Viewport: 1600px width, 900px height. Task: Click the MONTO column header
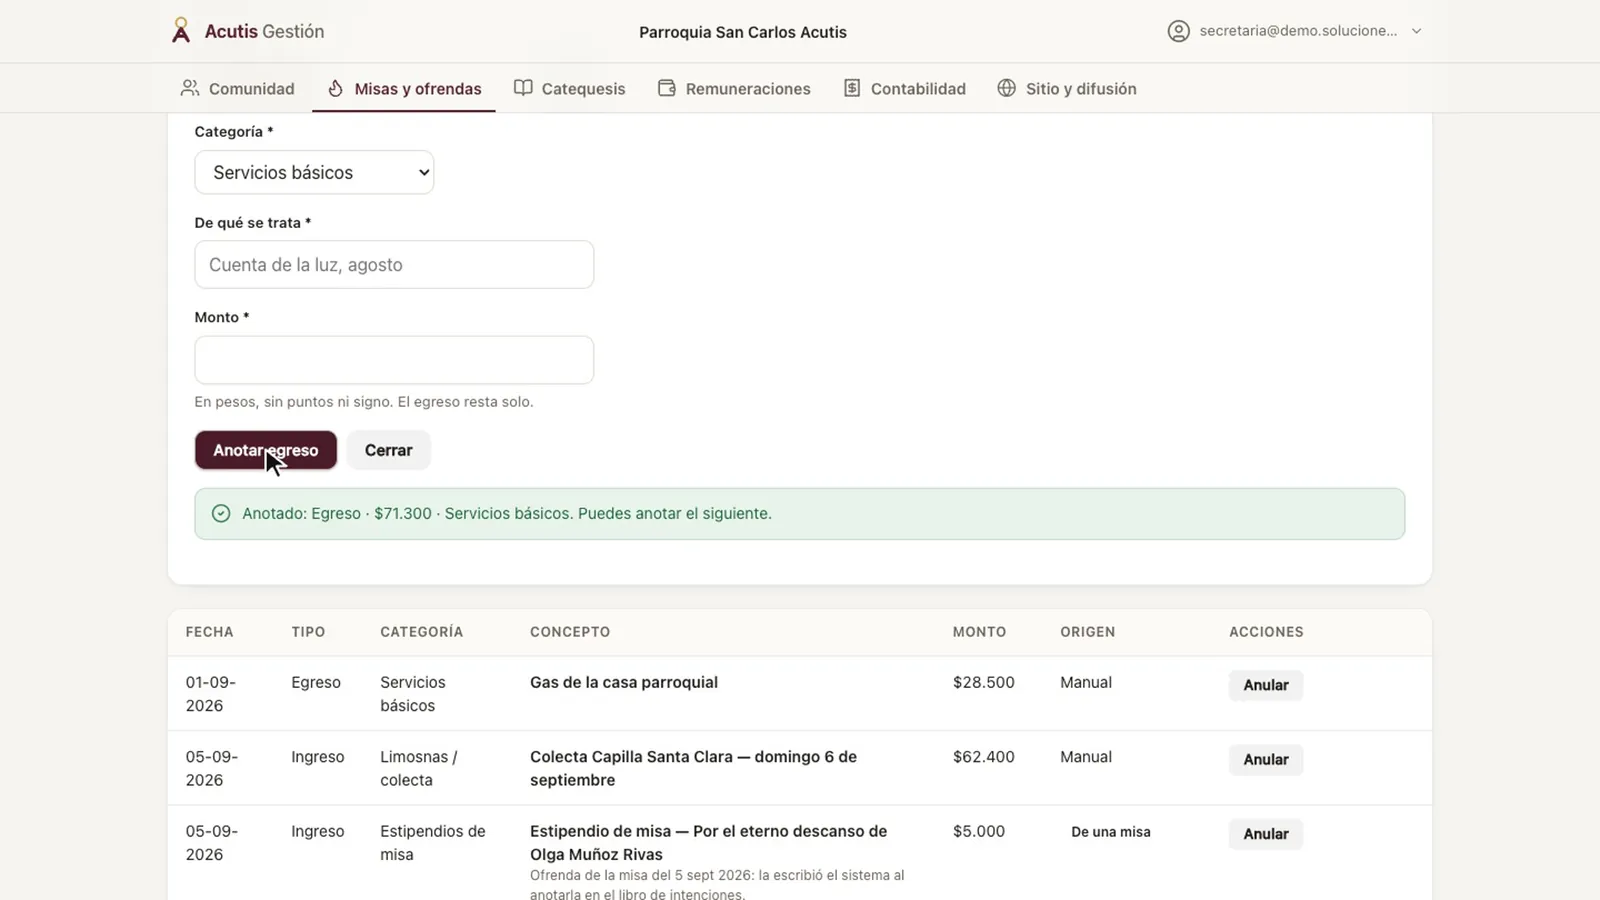tap(979, 632)
